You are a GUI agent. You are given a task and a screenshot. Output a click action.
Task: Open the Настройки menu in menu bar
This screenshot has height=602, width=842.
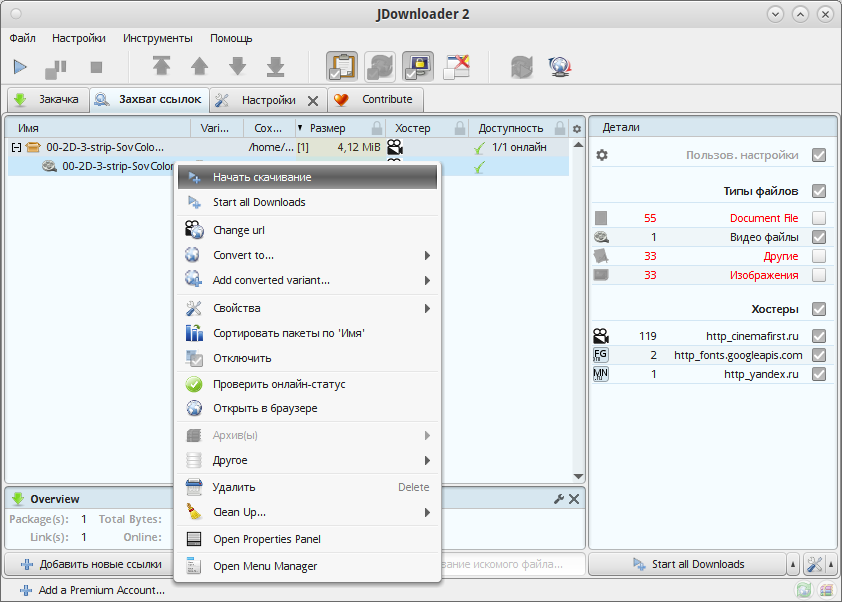click(x=78, y=38)
